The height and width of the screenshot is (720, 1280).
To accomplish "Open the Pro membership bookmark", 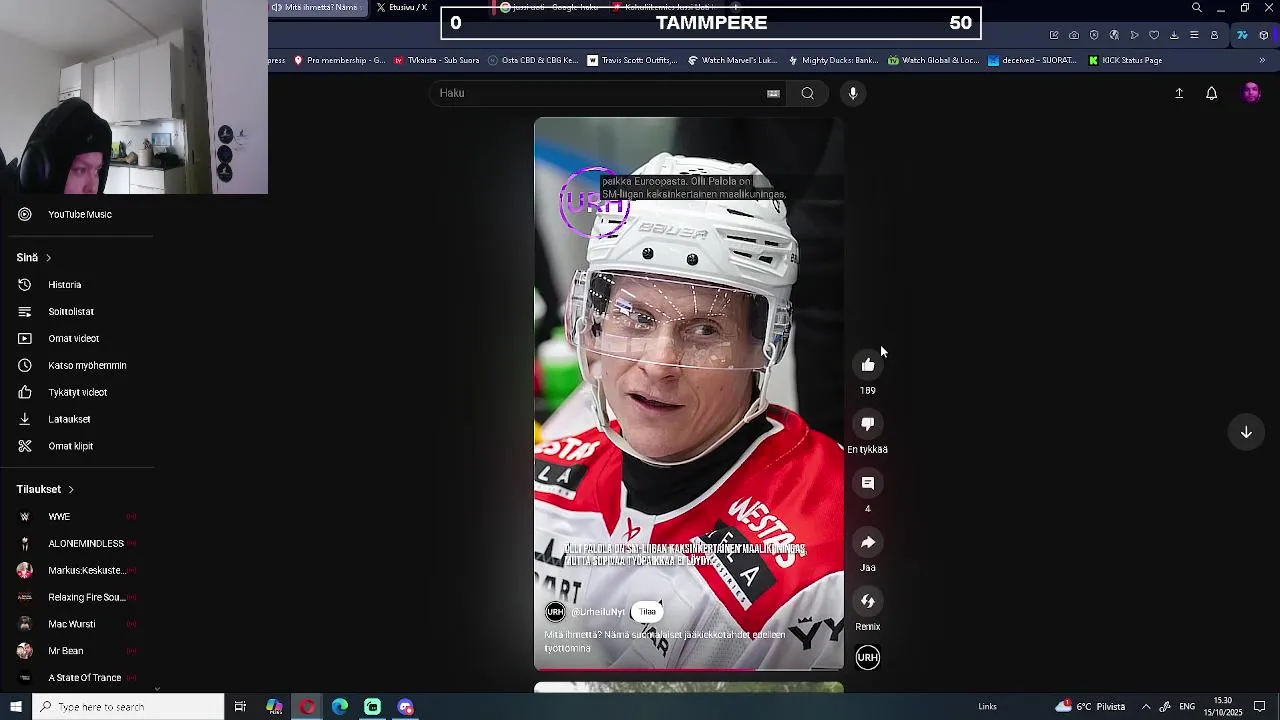I will (339, 60).
